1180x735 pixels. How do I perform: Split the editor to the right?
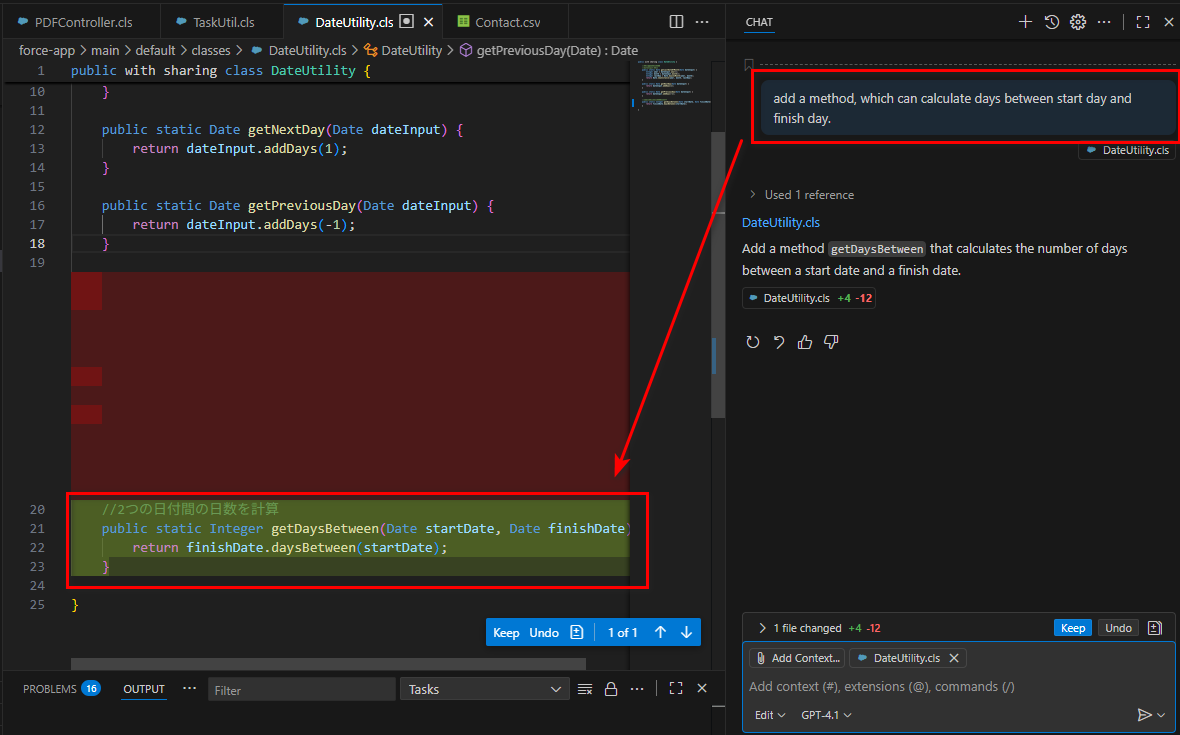tap(676, 21)
